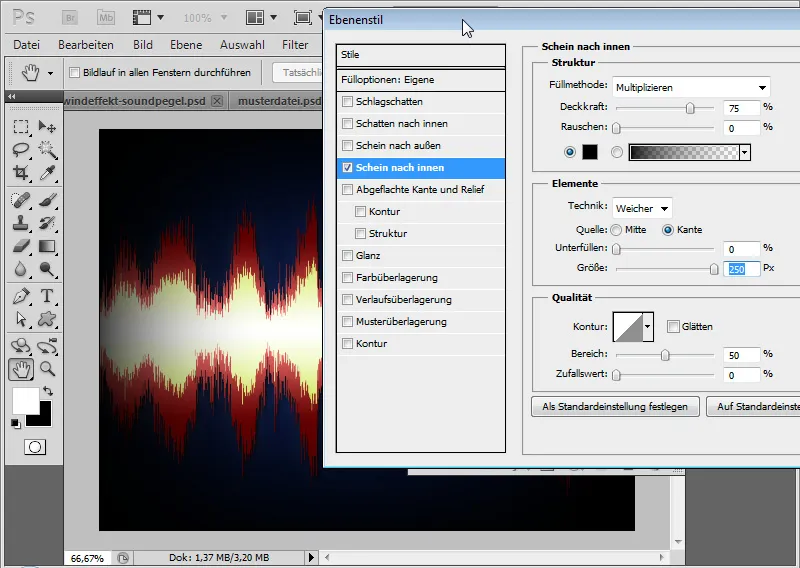800x568 pixels.
Task: Select the Healing Brush tool
Action: [x=21, y=200]
